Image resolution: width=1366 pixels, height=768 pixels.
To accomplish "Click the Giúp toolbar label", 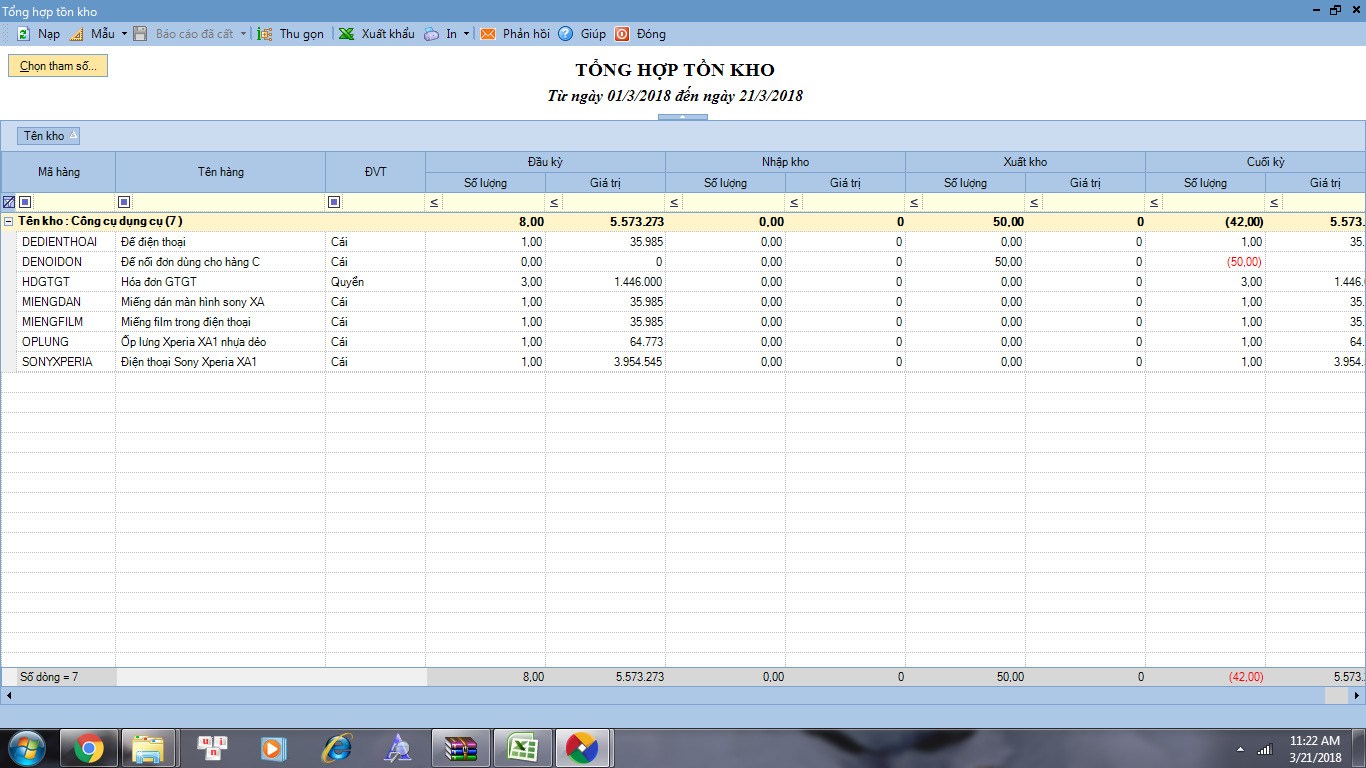I will click(x=593, y=34).
